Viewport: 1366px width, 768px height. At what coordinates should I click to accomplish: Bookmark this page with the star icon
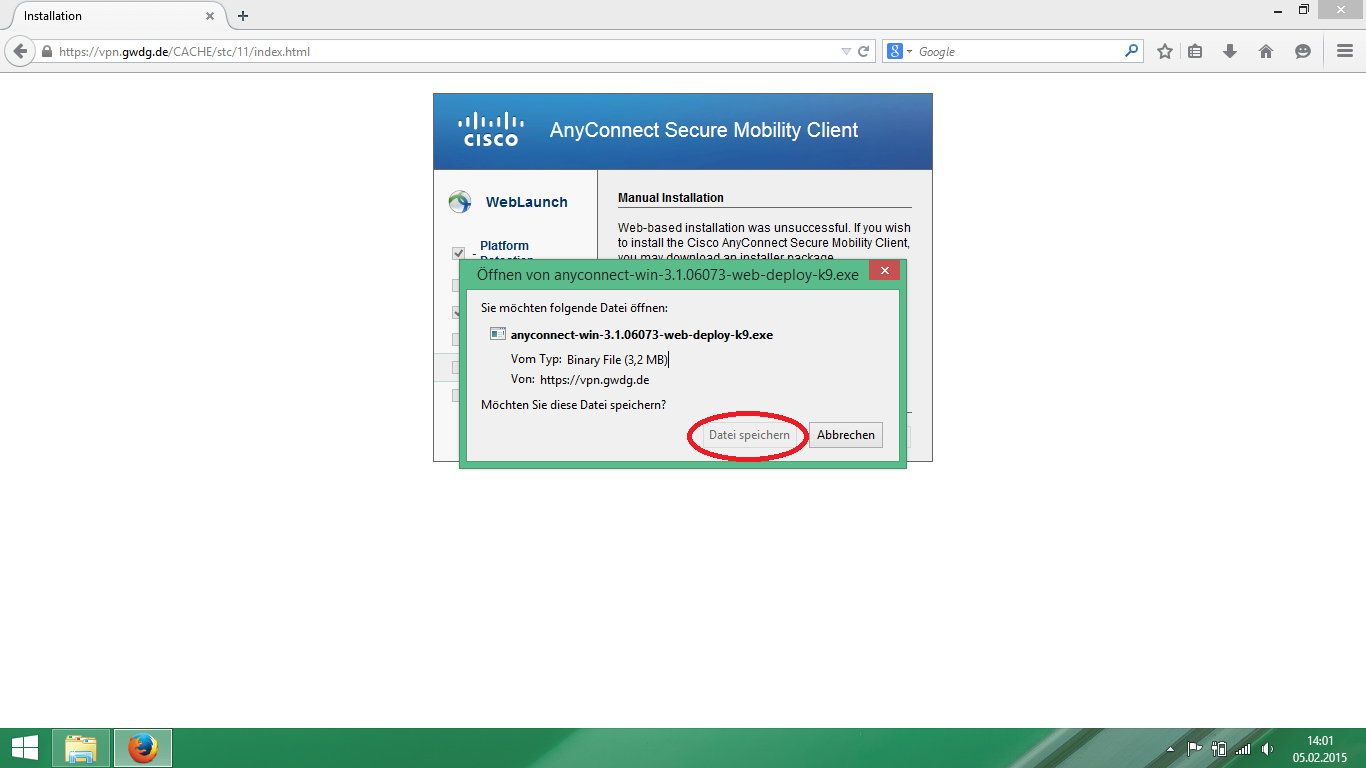click(x=1164, y=51)
